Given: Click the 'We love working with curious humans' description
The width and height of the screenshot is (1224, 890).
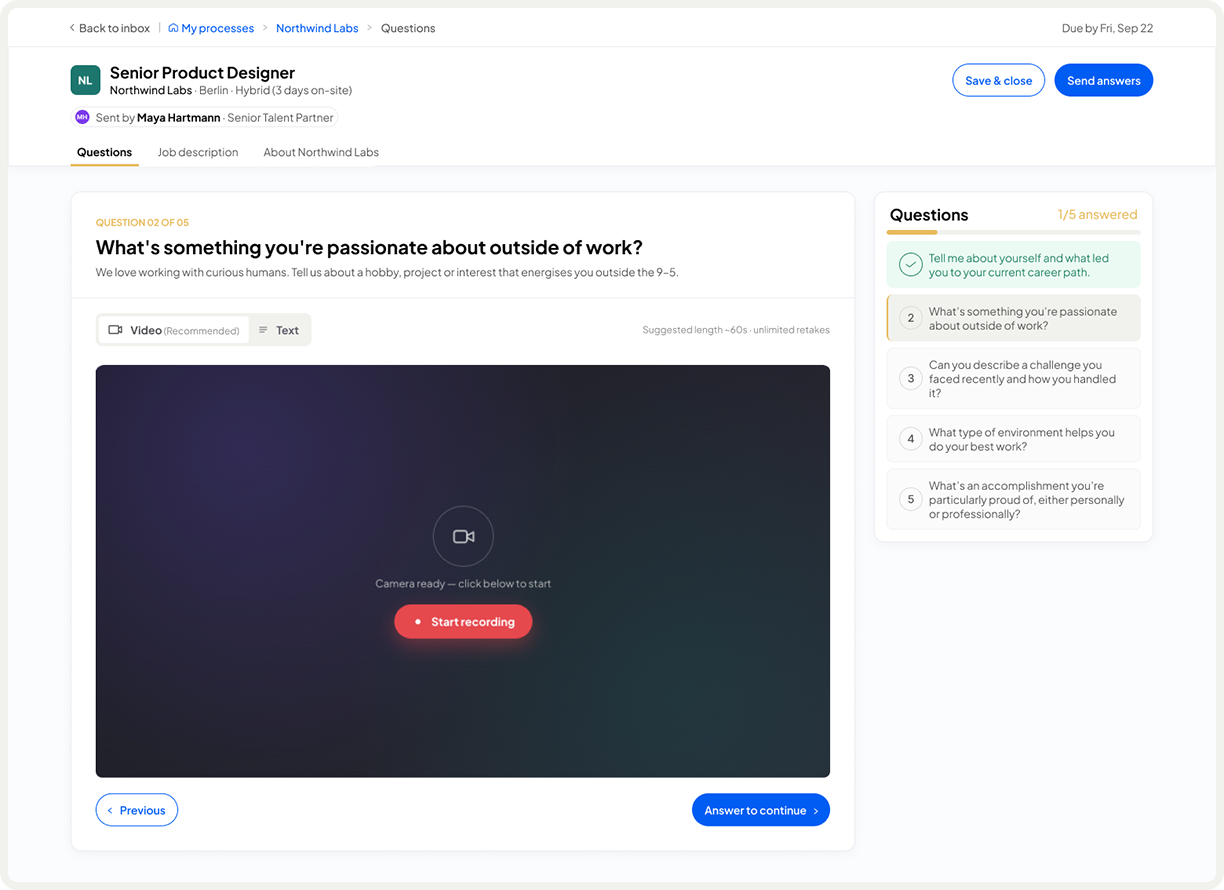Looking at the screenshot, I should pos(387,272).
